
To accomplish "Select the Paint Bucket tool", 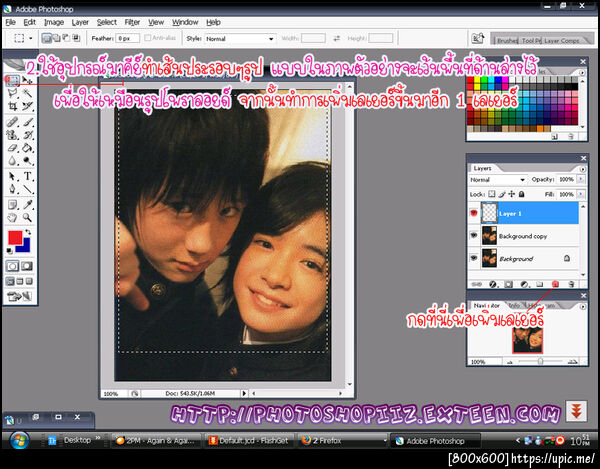I will tap(27, 148).
